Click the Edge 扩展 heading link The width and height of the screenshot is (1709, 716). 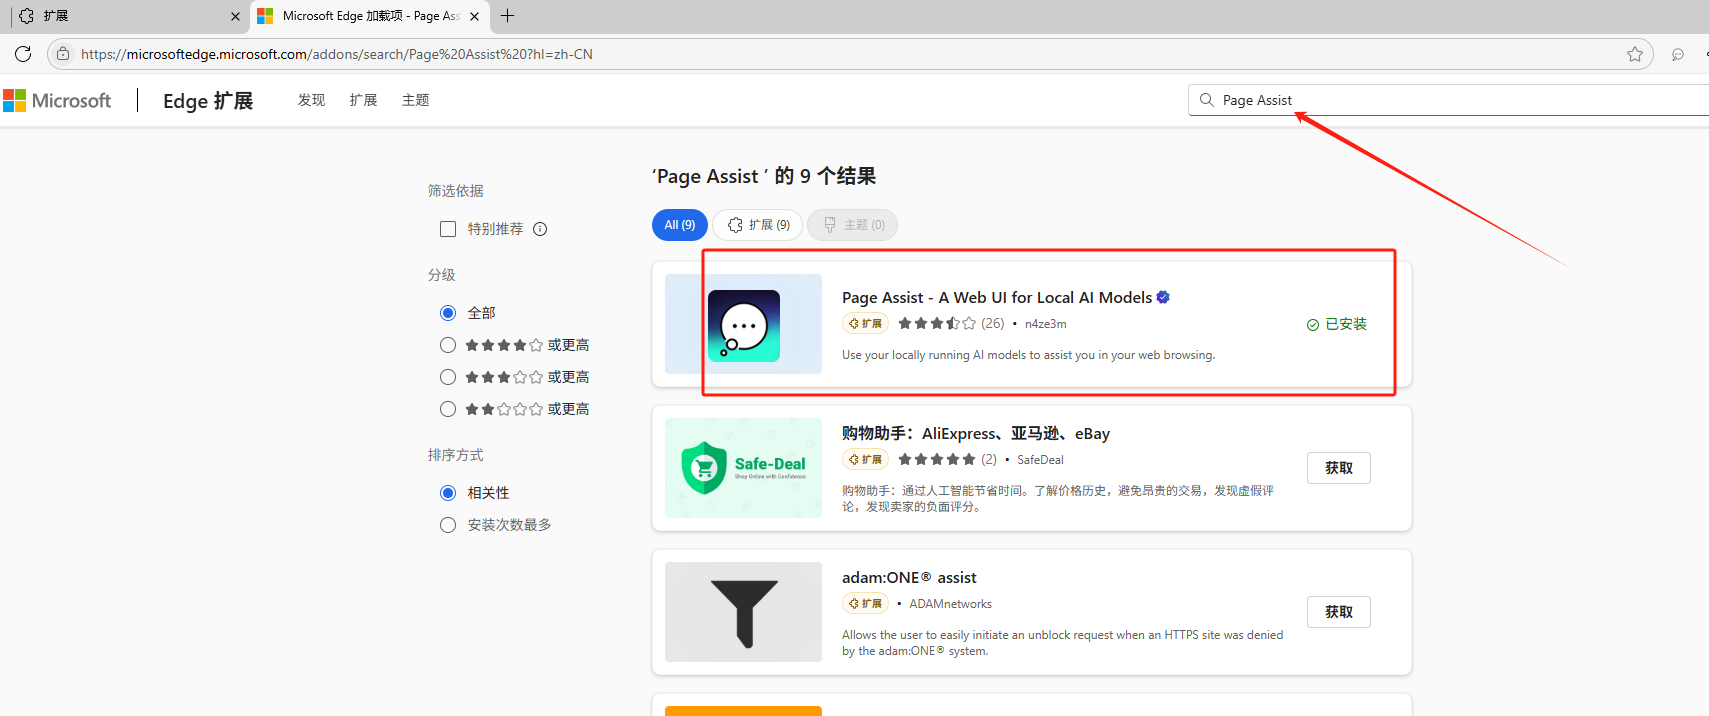point(208,100)
